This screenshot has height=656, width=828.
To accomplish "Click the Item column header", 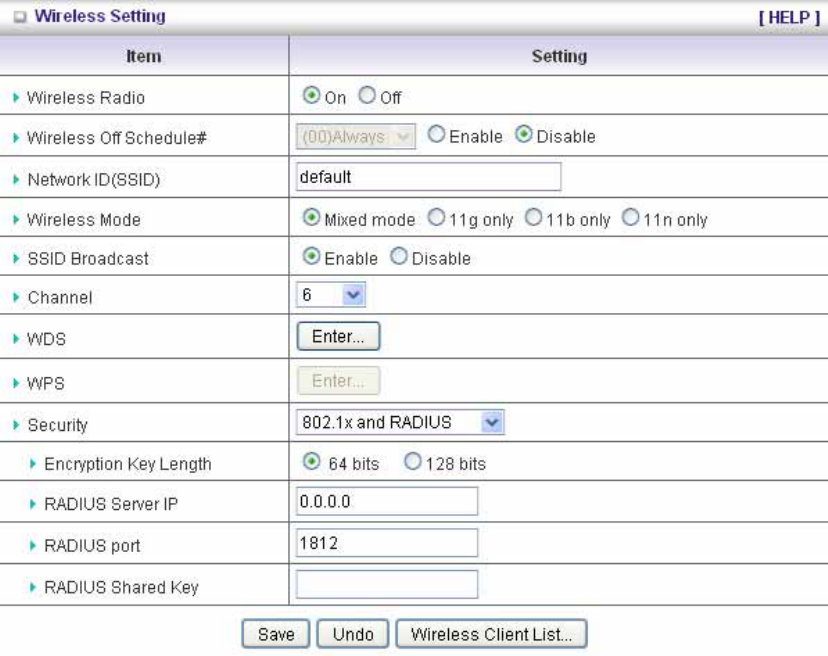I will tap(144, 56).
